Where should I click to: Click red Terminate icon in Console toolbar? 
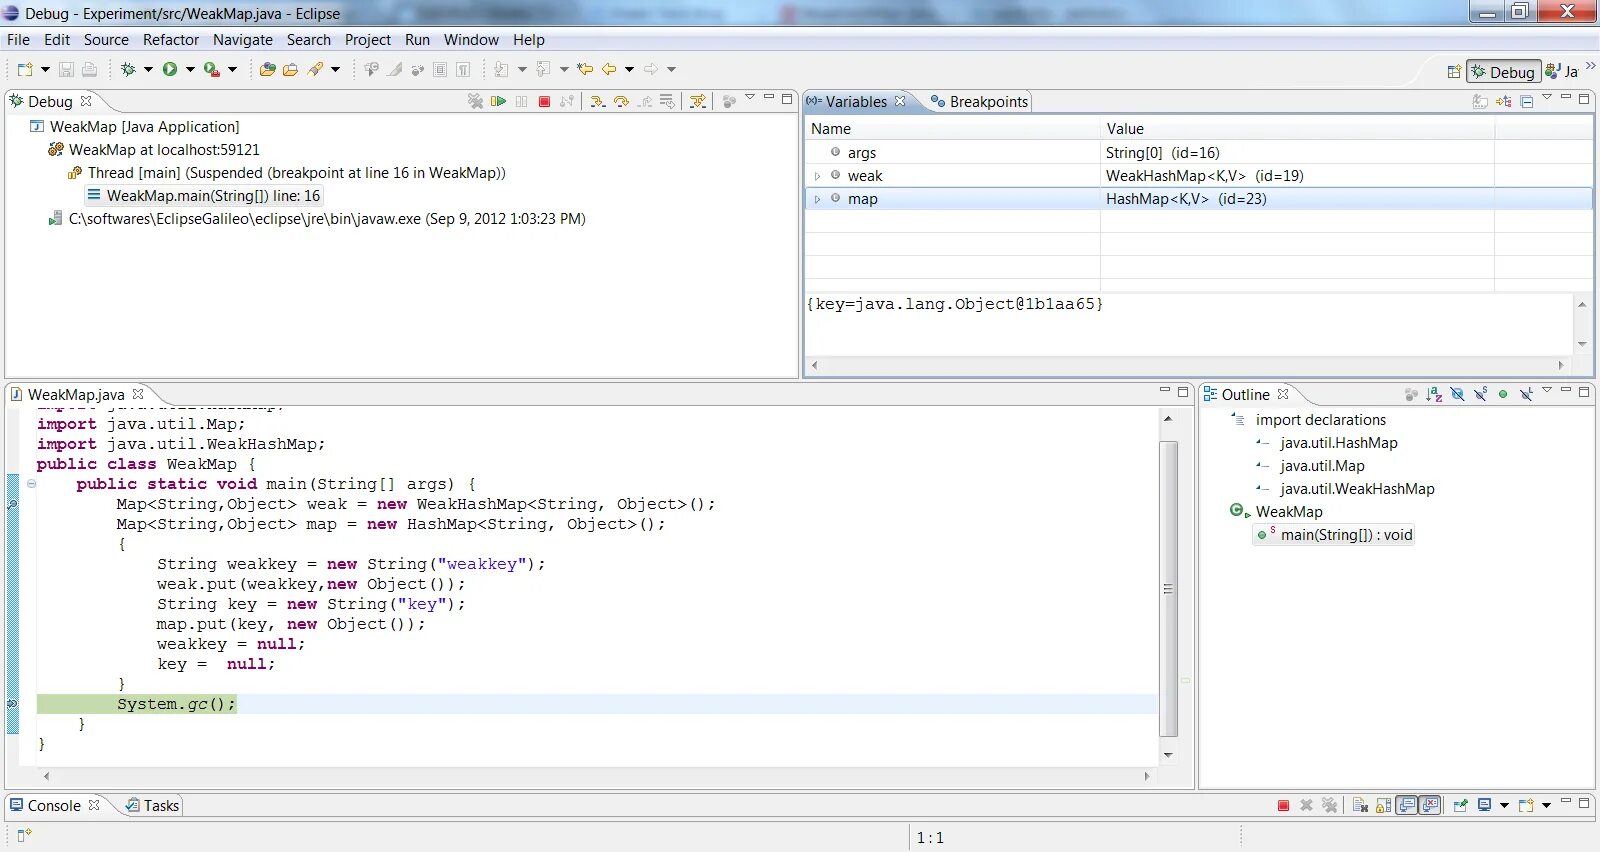pos(1283,805)
